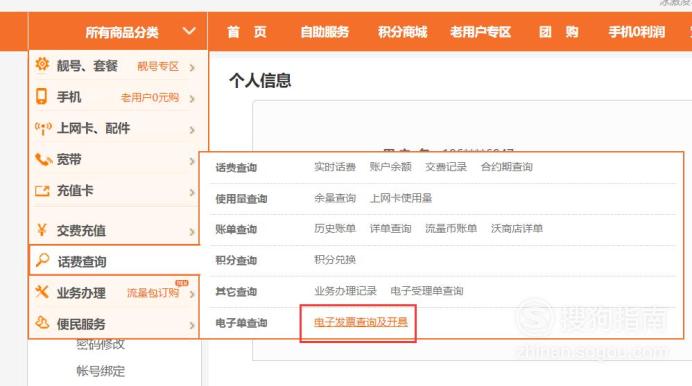Click the 个人信息 page title
The image size is (692, 386).
pyautogui.click(x=260, y=81)
